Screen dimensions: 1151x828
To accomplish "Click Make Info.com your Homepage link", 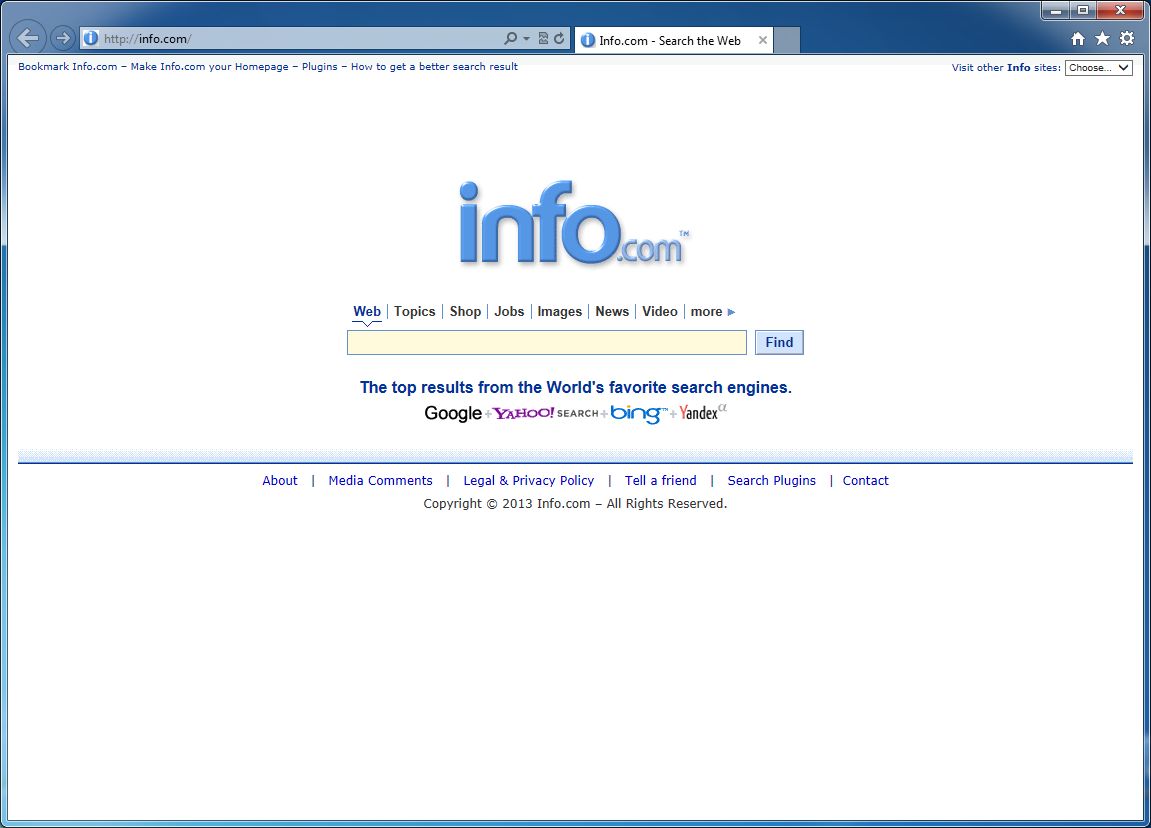I will tap(209, 66).
